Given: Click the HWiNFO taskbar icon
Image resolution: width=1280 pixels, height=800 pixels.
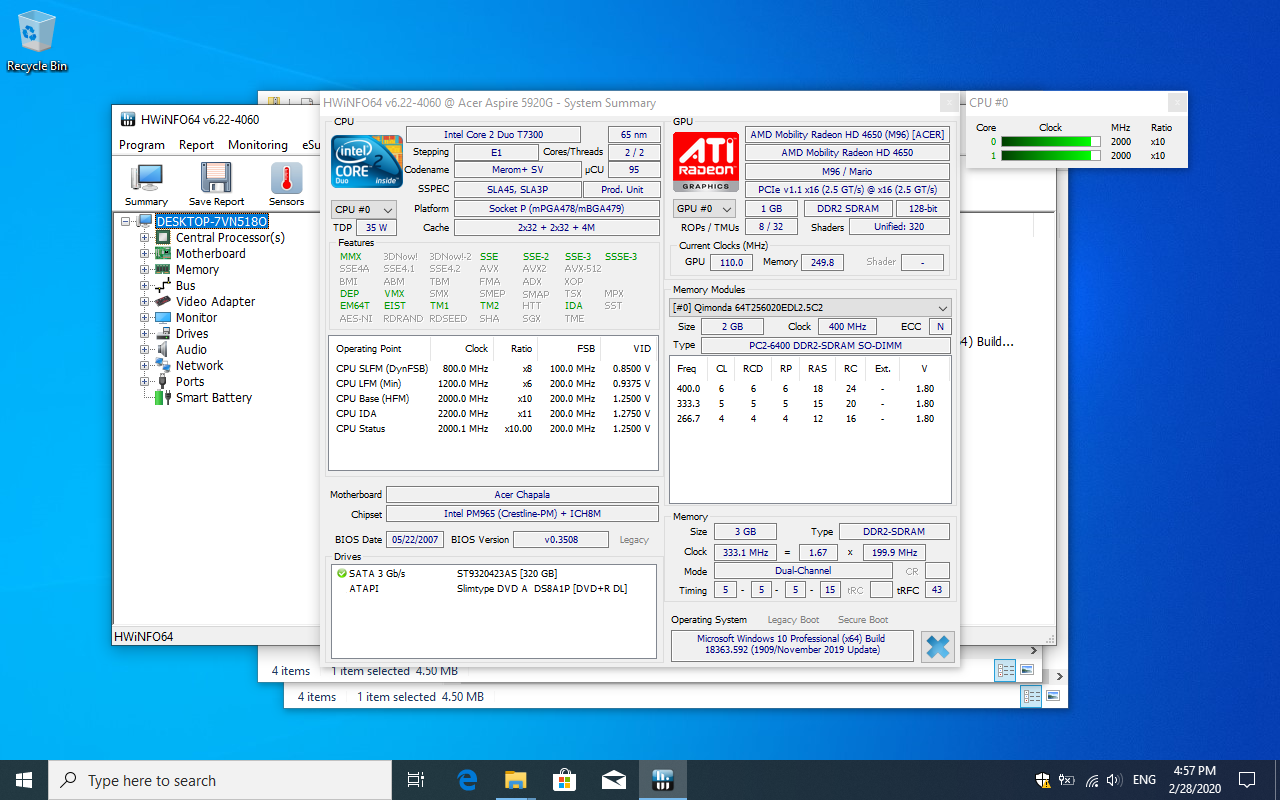Looking at the screenshot, I should pyautogui.click(x=662, y=780).
